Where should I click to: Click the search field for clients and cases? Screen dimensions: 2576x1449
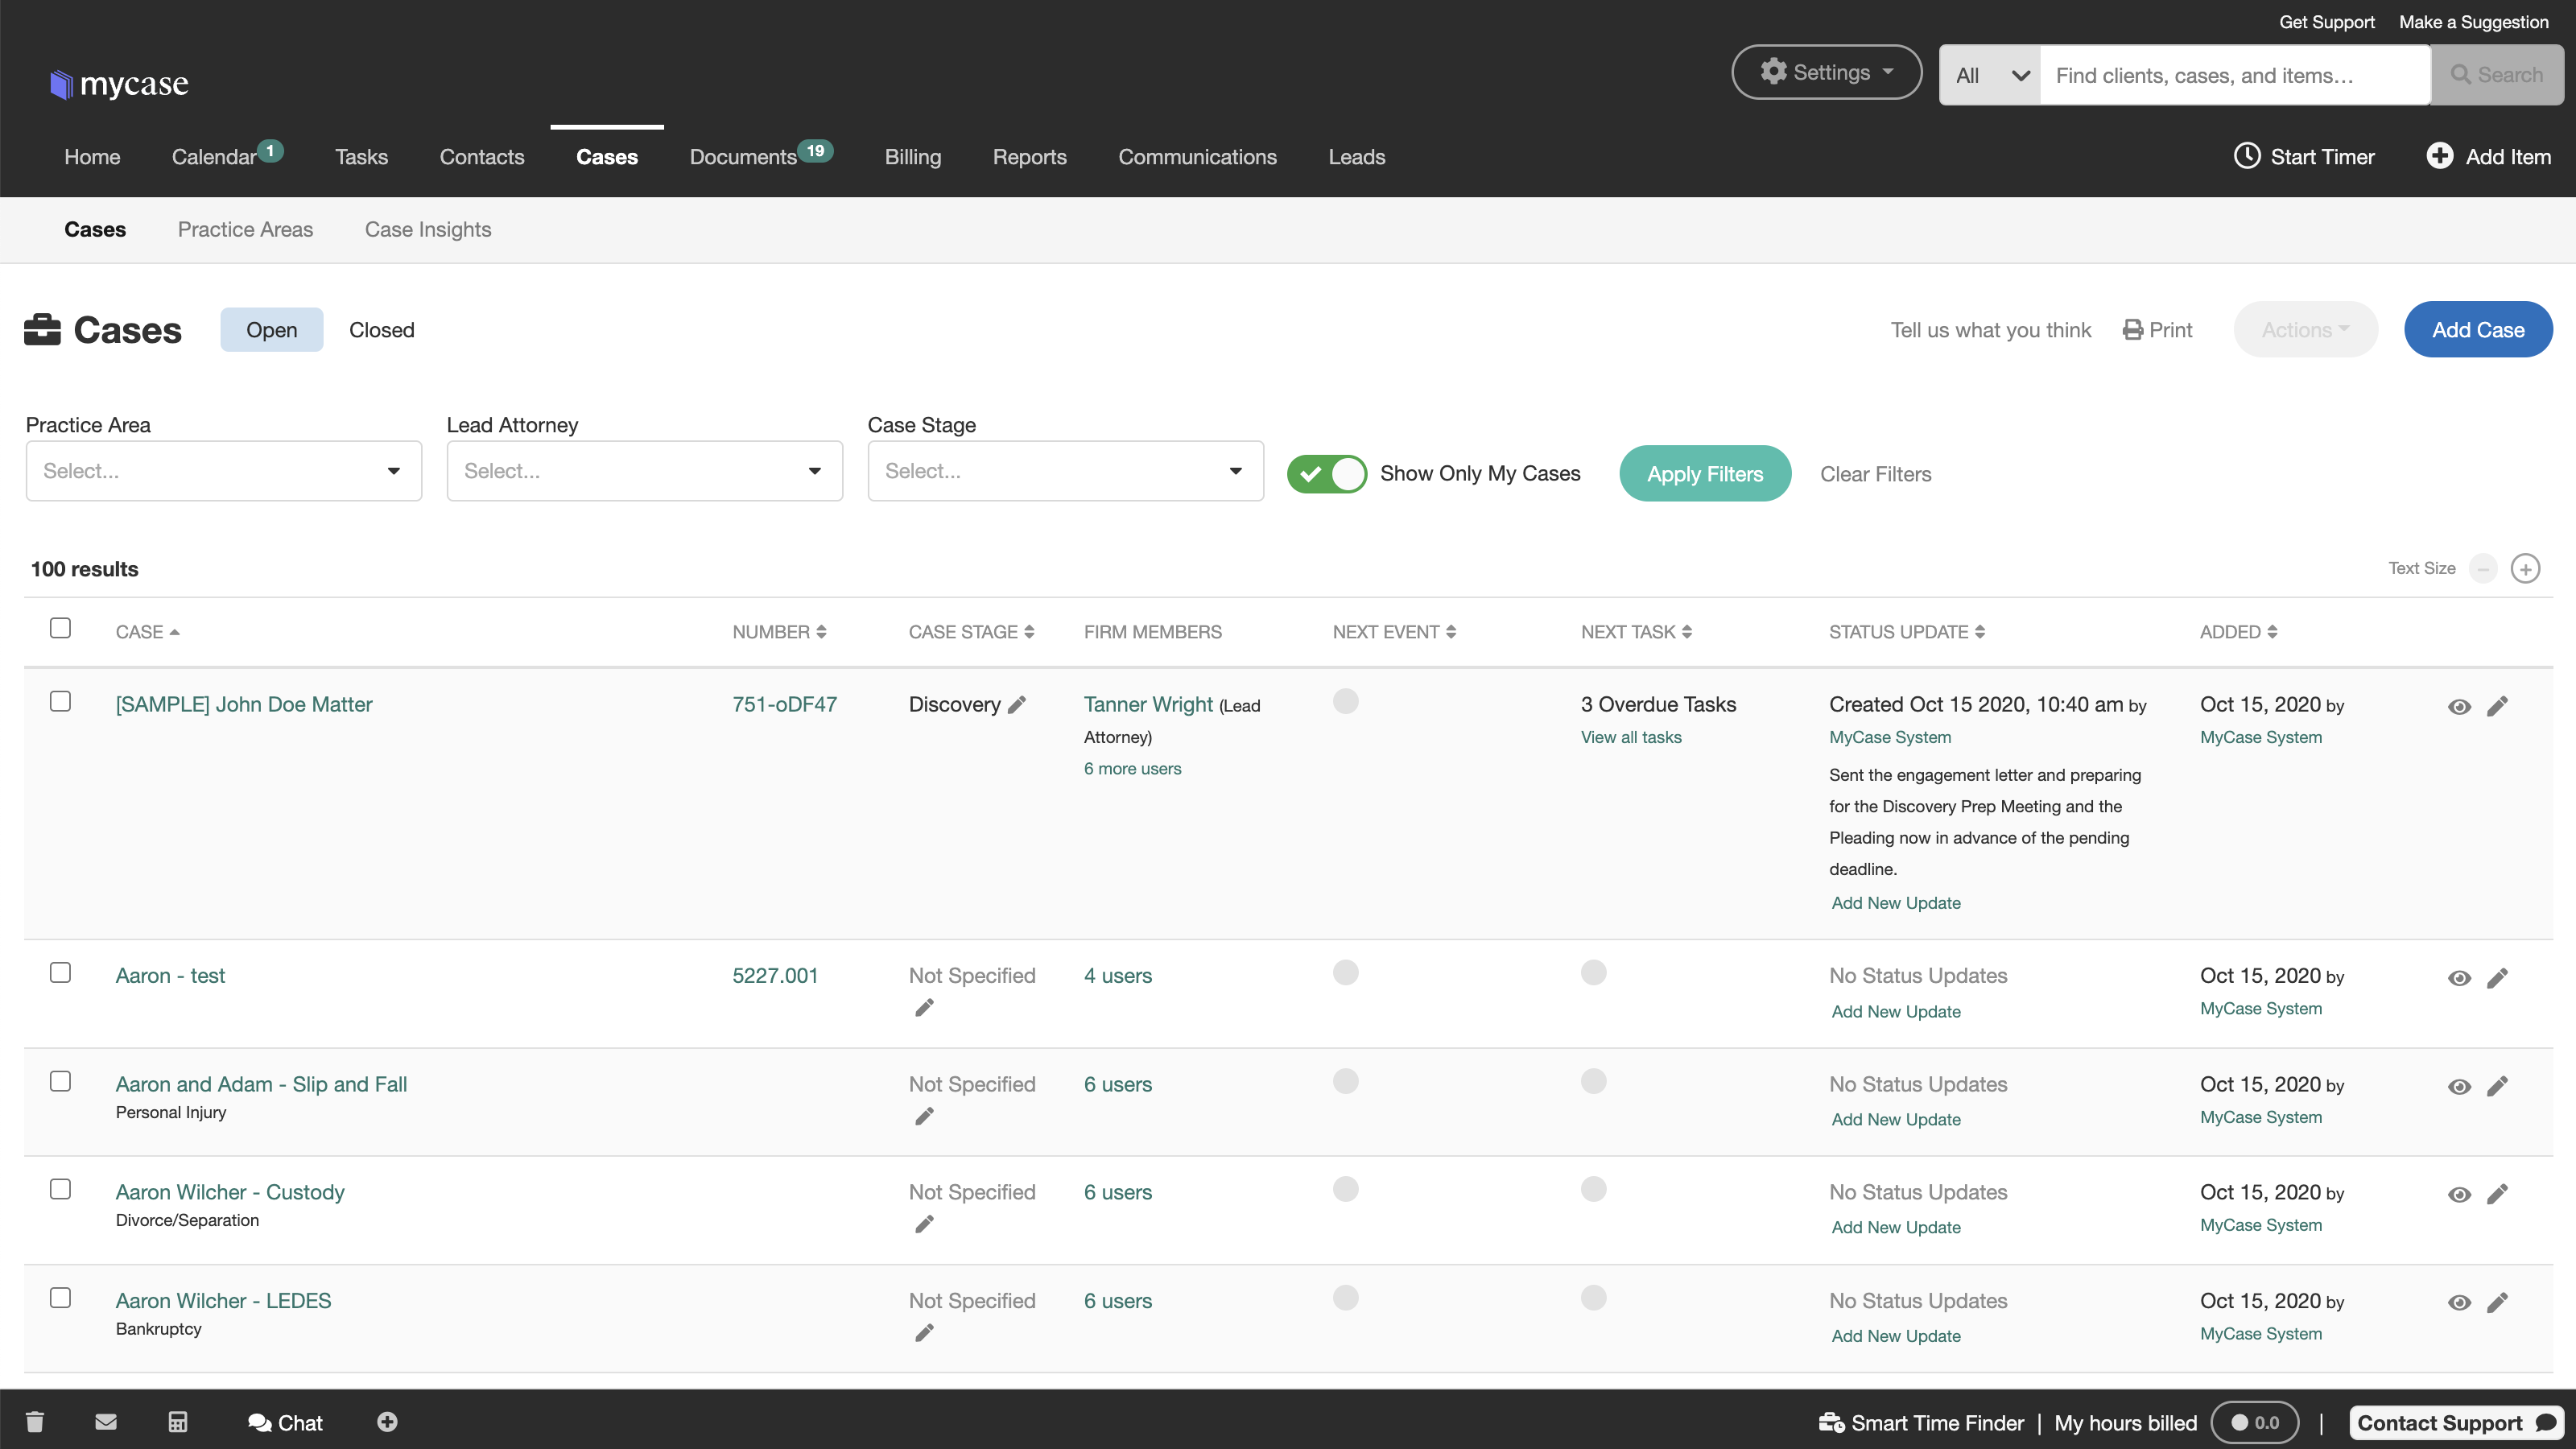point(2233,76)
